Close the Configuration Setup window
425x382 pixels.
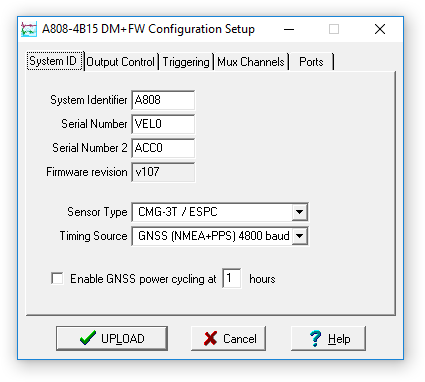pyautogui.click(x=380, y=29)
